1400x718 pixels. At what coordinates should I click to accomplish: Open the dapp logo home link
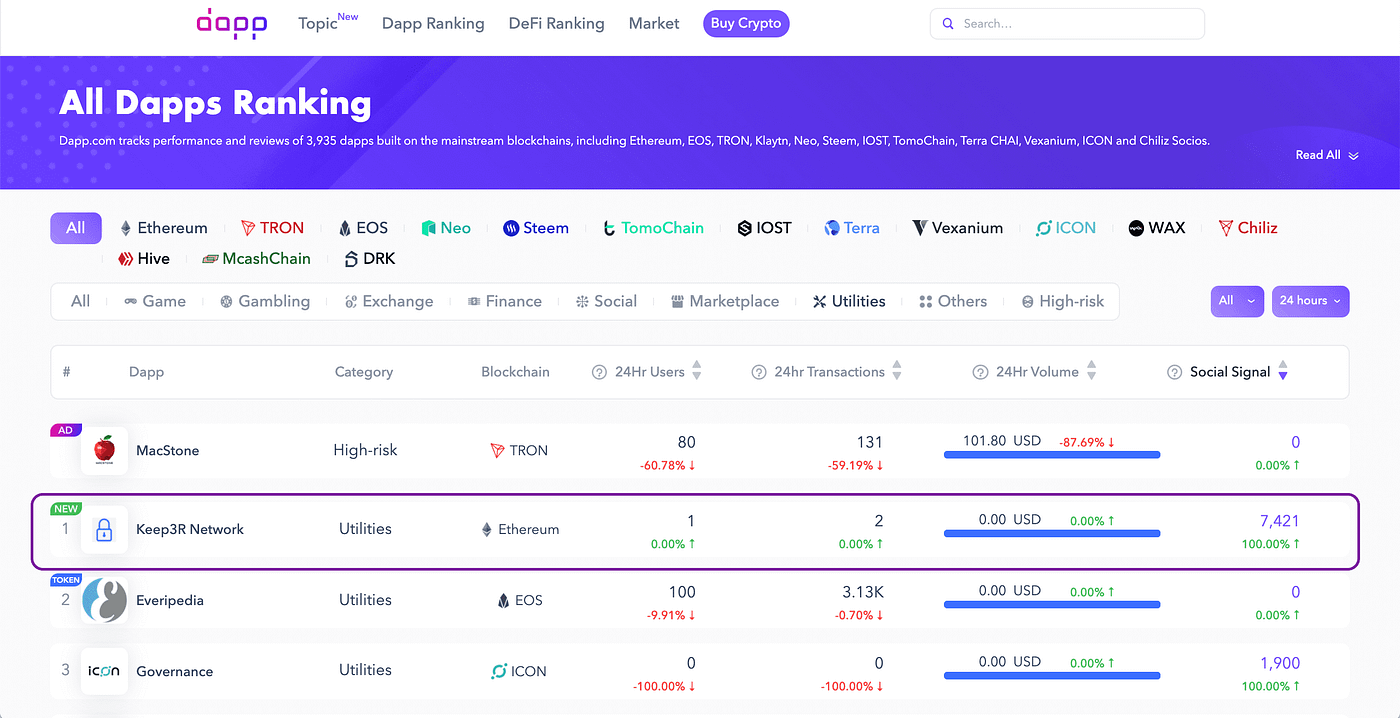tap(232, 23)
